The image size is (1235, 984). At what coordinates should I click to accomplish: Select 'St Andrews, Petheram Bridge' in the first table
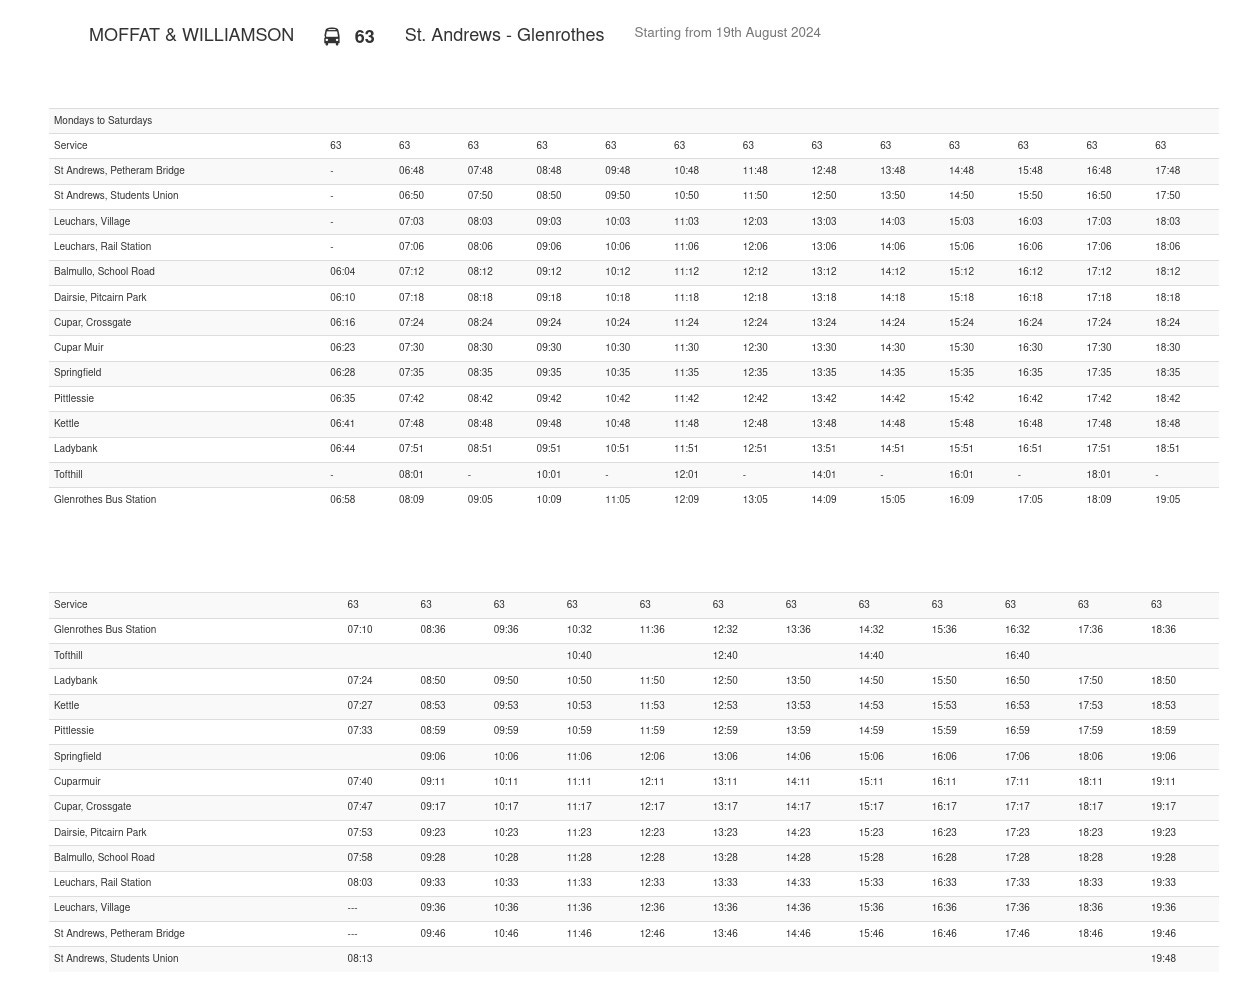pos(119,171)
